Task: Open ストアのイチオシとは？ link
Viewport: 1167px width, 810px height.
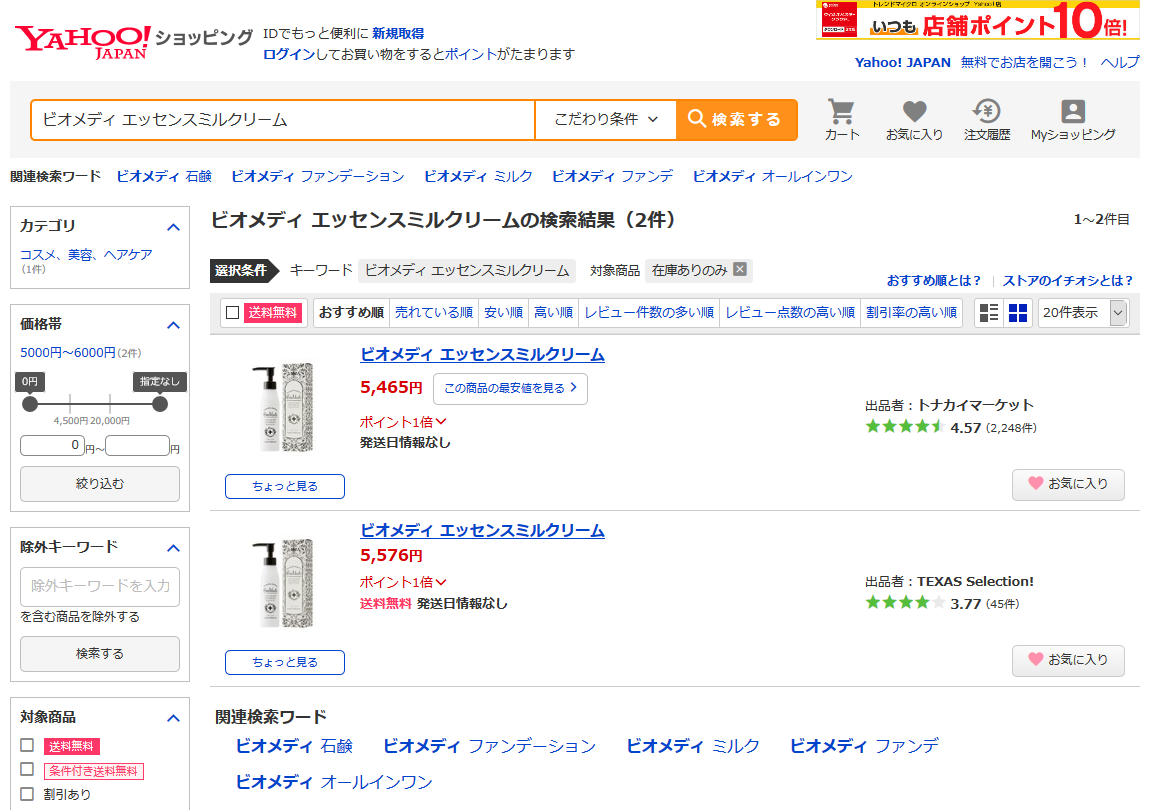Action: 1068,281
